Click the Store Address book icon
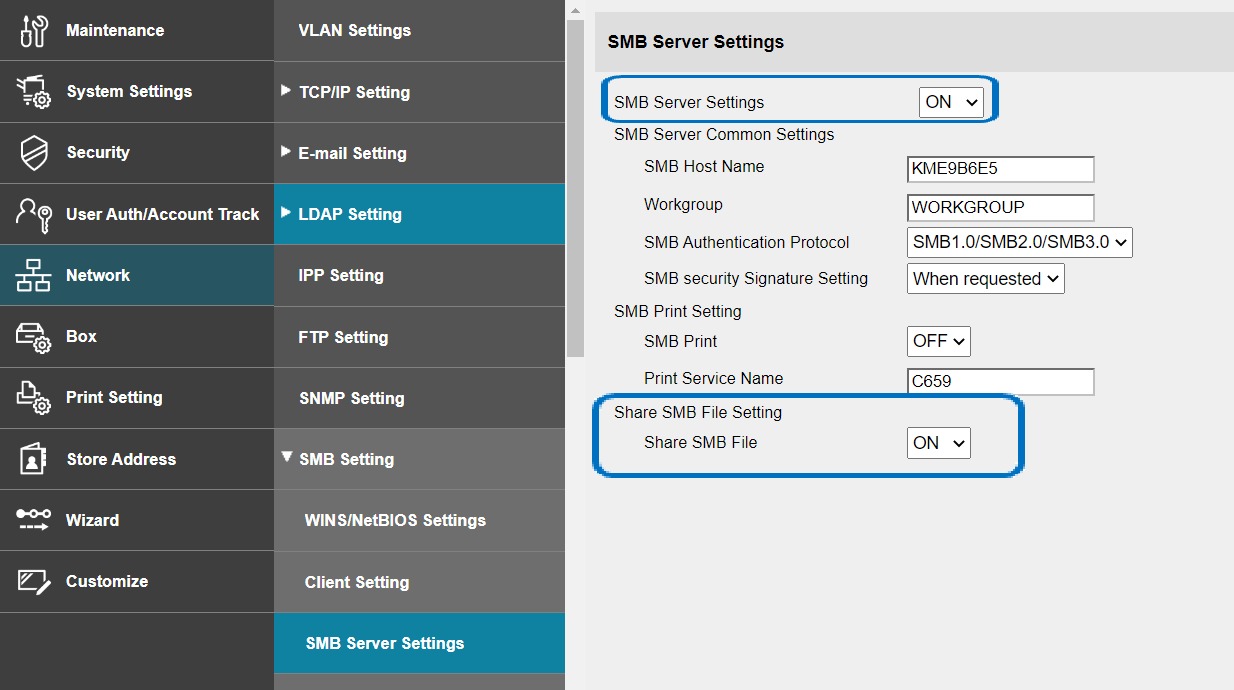The width and height of the screenshot is (1234, 690). point(33,459)
